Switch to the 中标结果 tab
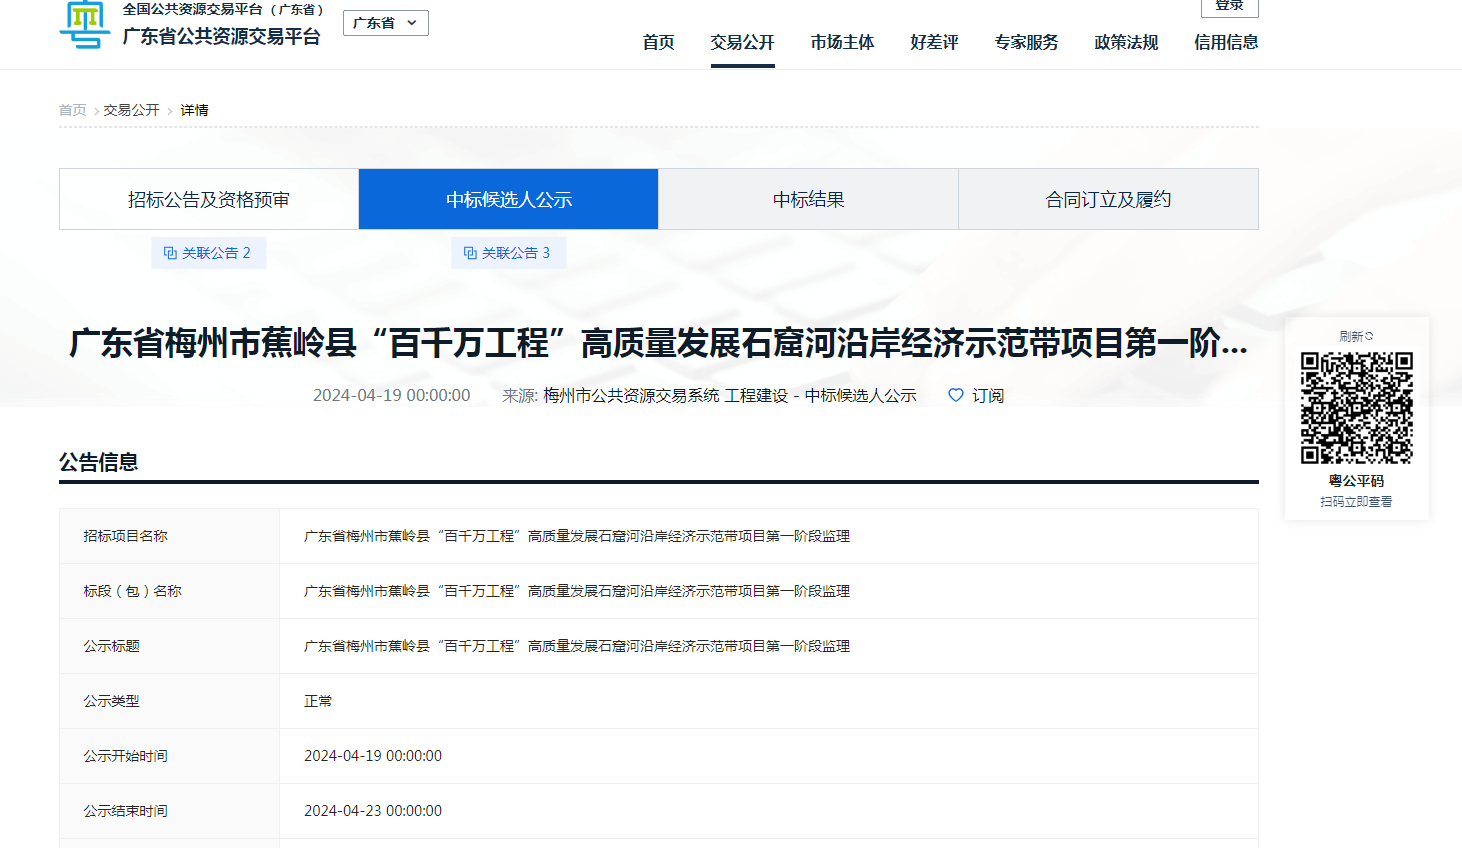Viewport: 1462px width, 848px height. pyautogui.click(x=808, y=199)
